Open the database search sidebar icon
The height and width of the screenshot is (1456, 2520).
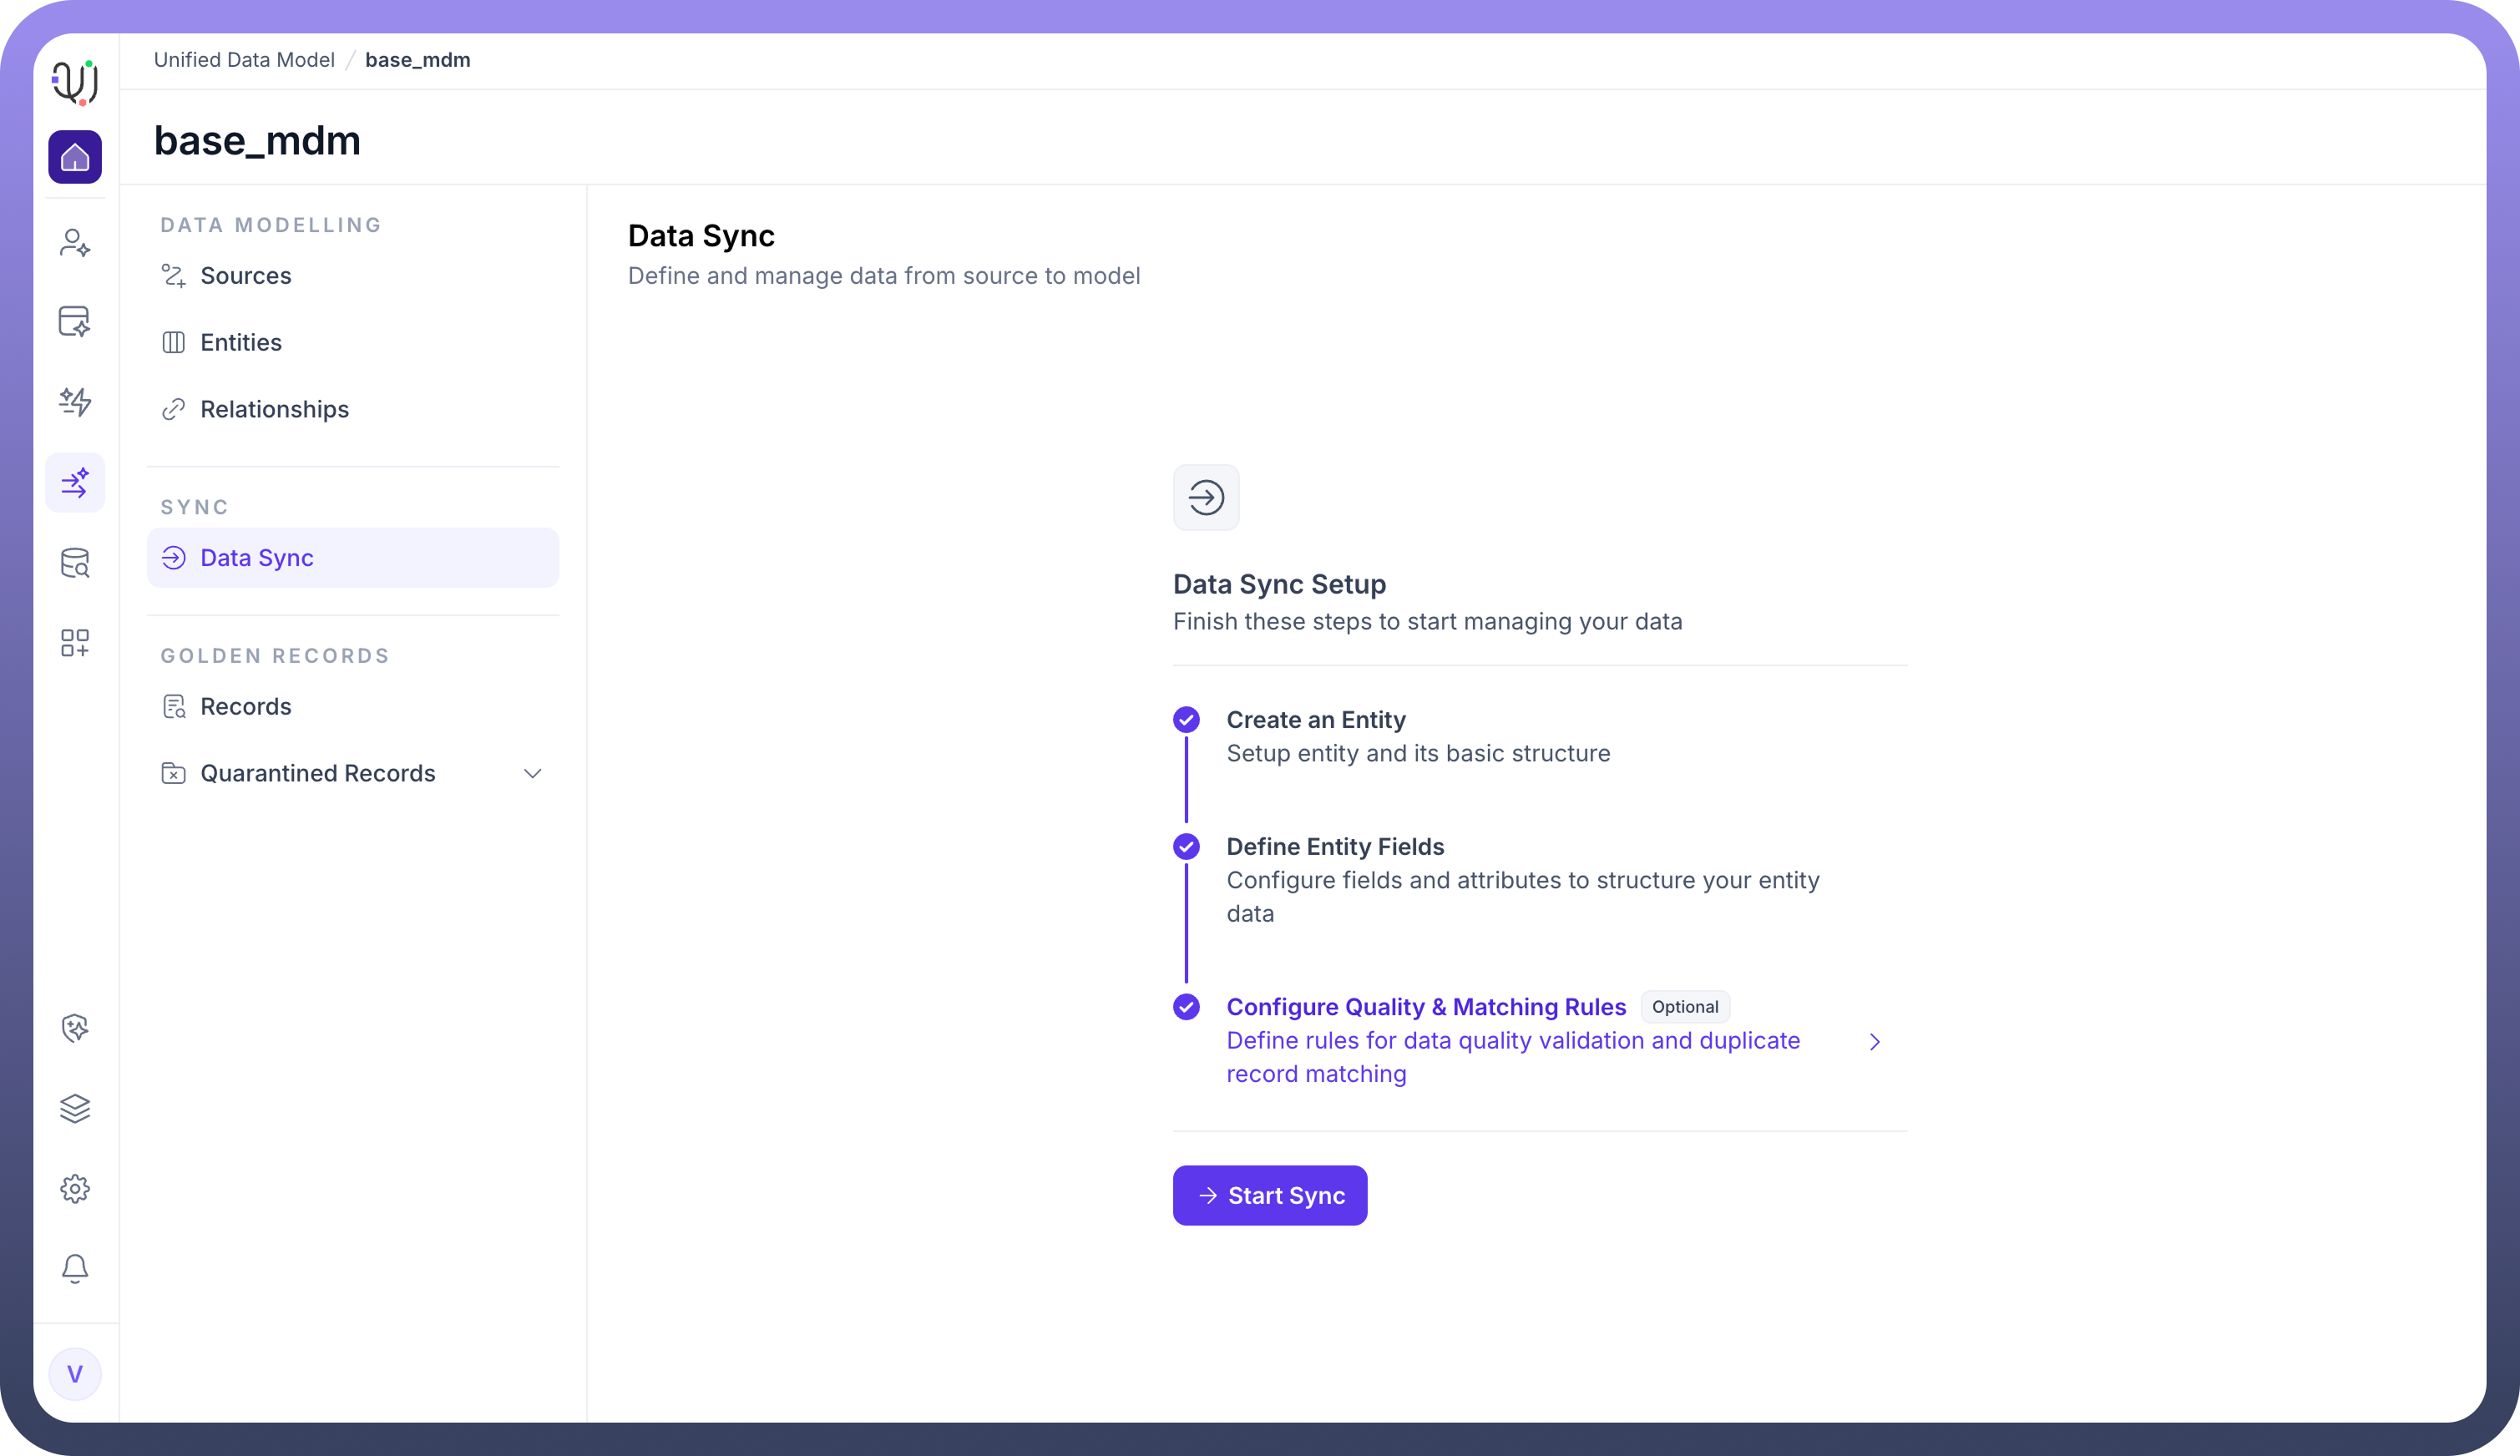(75, 563)
